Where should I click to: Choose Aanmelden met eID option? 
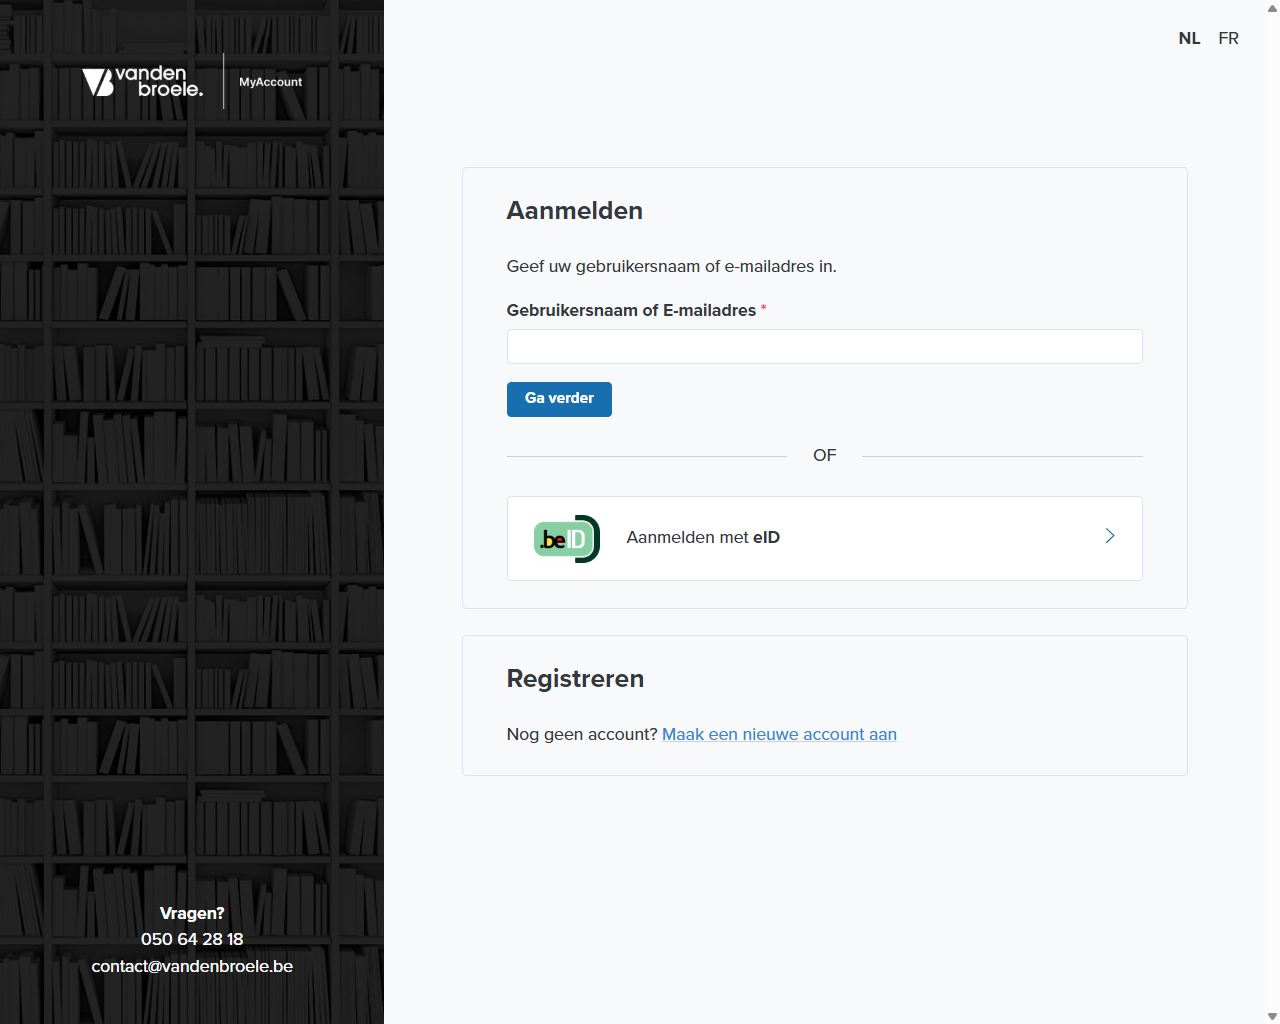(824, 538)
